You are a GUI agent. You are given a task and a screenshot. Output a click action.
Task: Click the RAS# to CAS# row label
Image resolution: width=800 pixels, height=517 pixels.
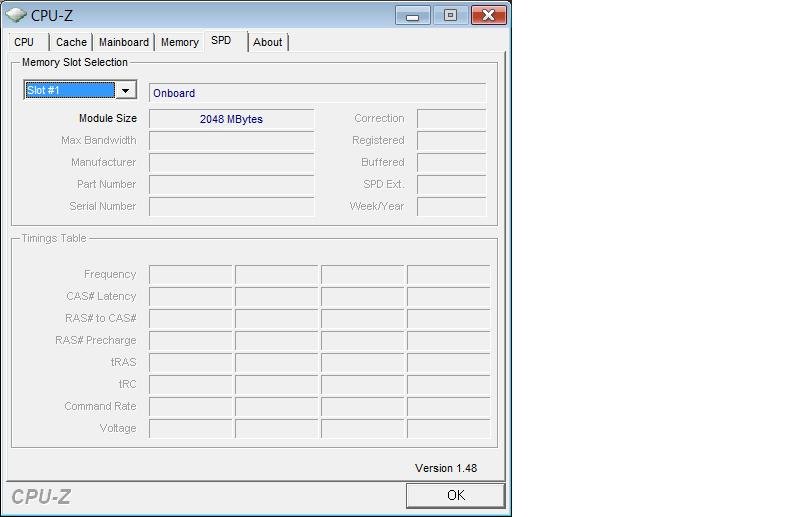101,318
